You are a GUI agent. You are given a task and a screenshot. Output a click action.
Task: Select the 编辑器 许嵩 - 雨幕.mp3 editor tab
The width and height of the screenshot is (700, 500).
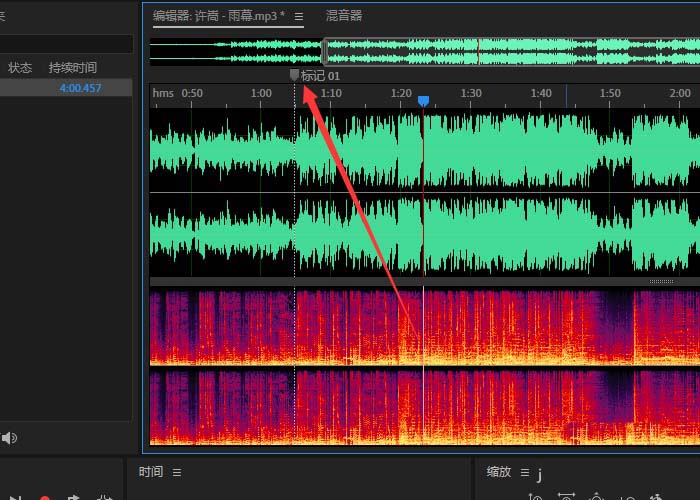coord(217,16)
